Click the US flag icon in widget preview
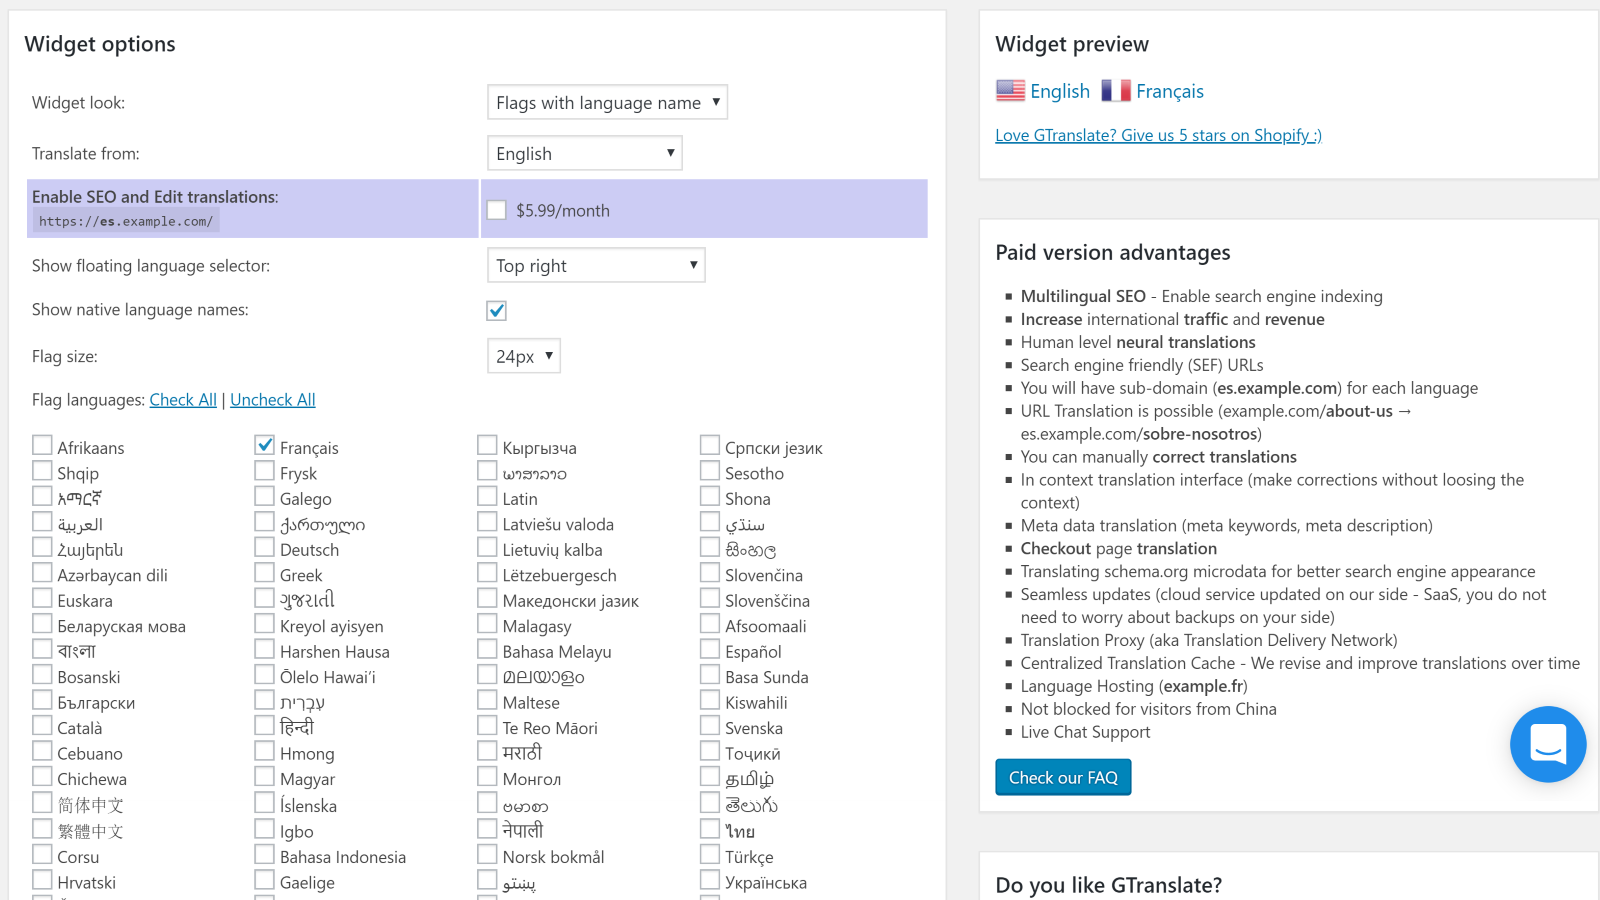This screenshot has width=1600, height=900. [1010, 91]
